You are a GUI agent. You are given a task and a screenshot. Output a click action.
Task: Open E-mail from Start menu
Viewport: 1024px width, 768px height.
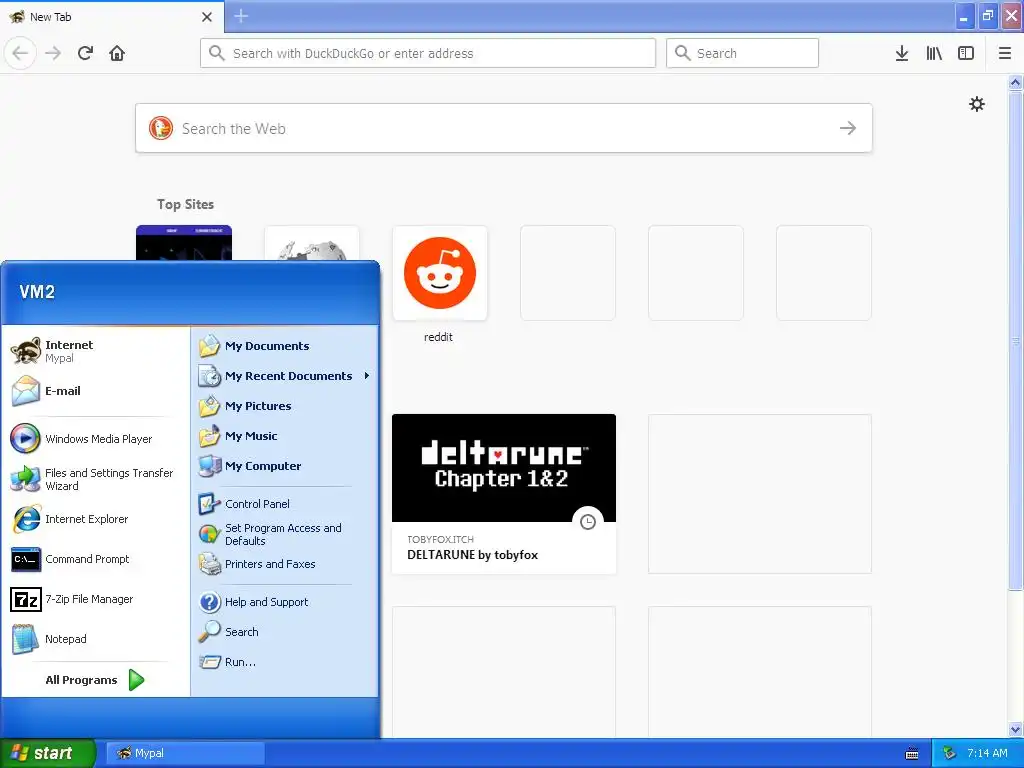click(x=95, y=391)
